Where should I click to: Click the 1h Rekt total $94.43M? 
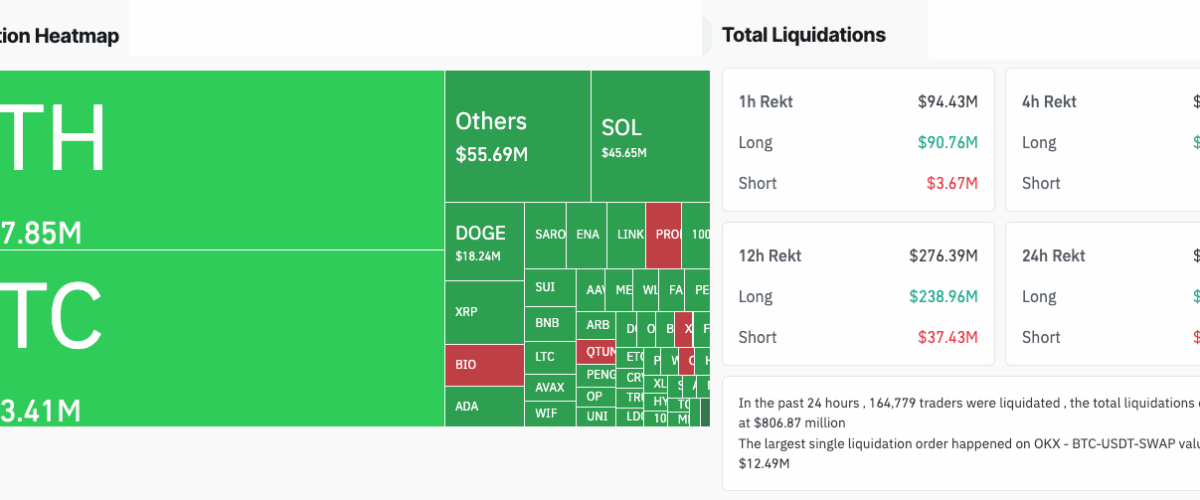pyautogui.click(x=947, y=101)
